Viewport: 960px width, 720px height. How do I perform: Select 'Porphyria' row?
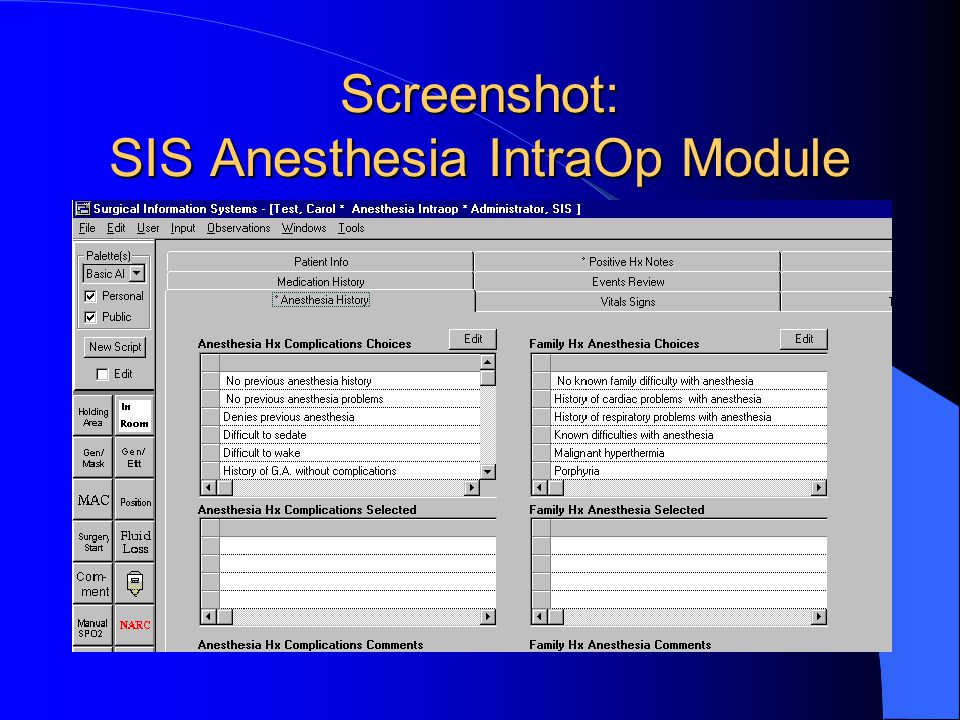[x=689, y=471]
